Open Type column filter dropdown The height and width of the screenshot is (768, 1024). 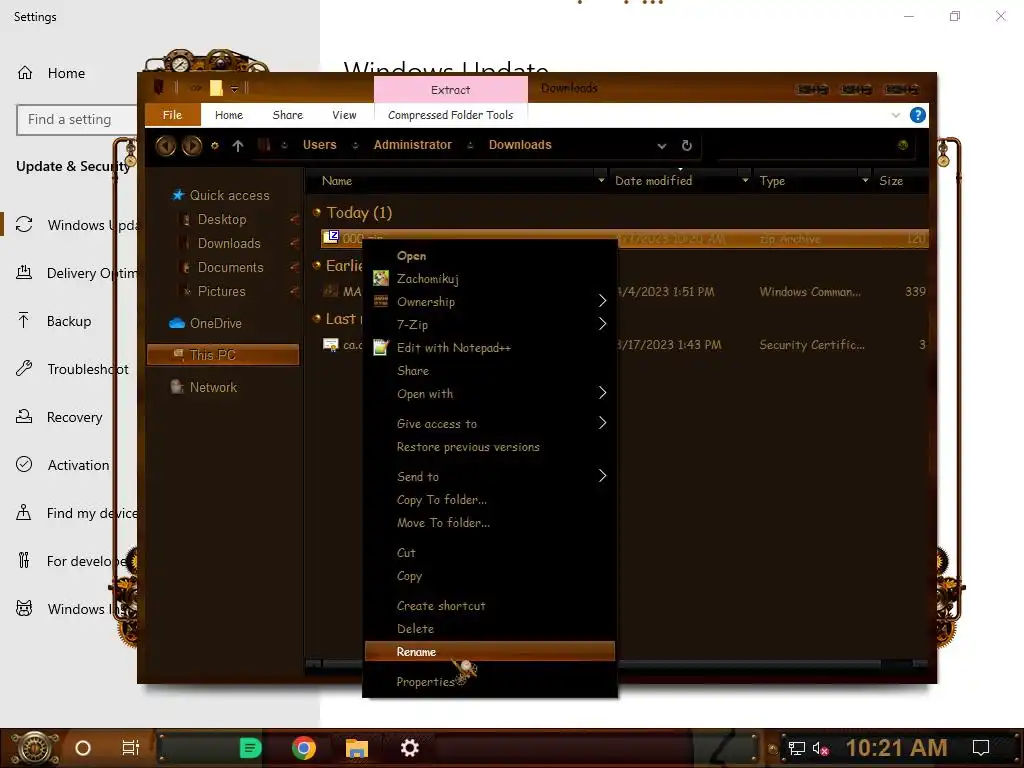[865, 180]
